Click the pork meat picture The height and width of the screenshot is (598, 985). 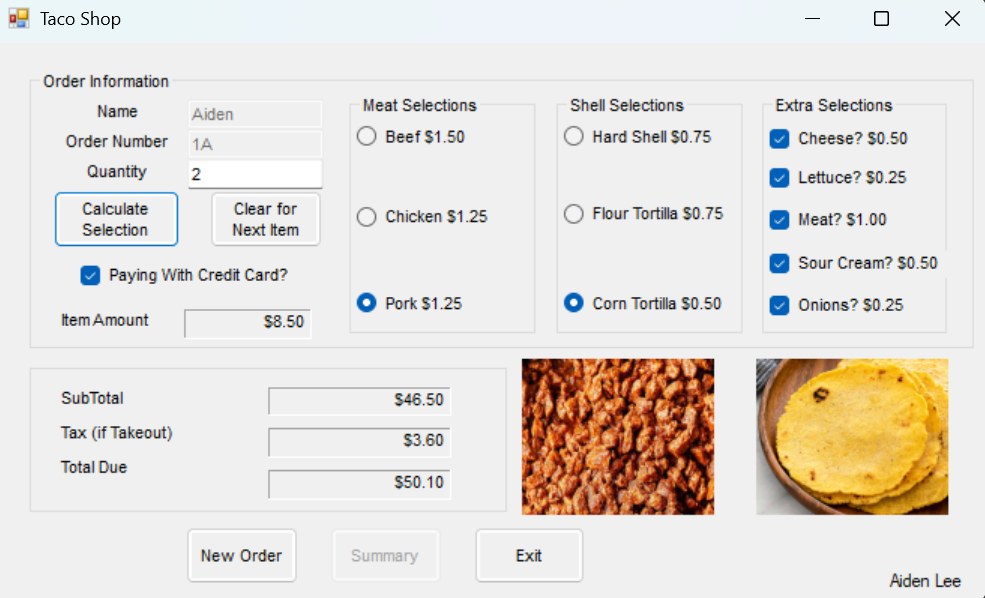click(618, 436)
